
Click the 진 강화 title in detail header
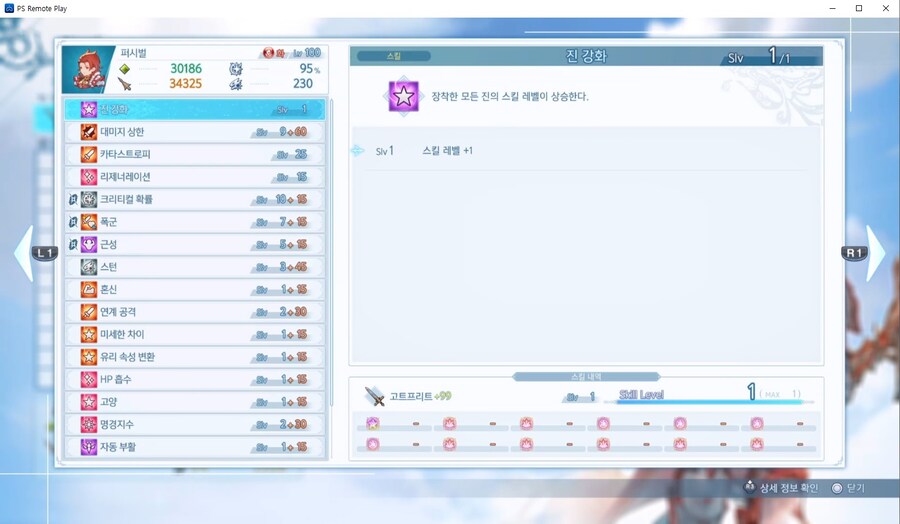[586, 56]
